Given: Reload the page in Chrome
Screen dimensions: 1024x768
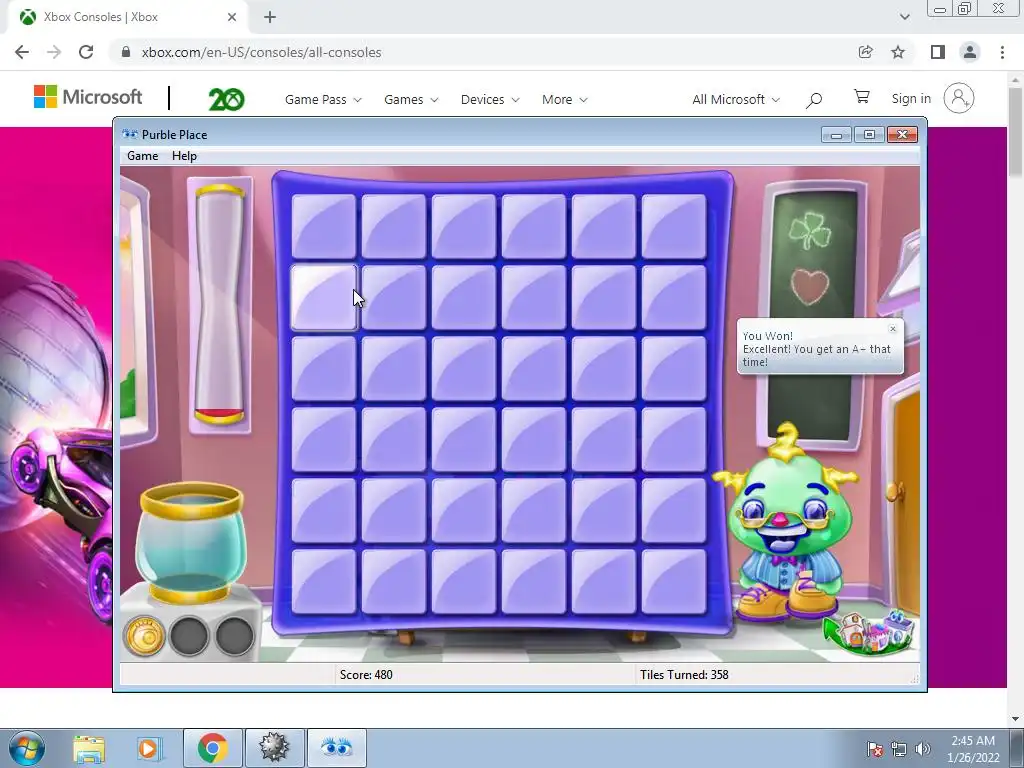Looking at the screenshot, I should 86,52.
